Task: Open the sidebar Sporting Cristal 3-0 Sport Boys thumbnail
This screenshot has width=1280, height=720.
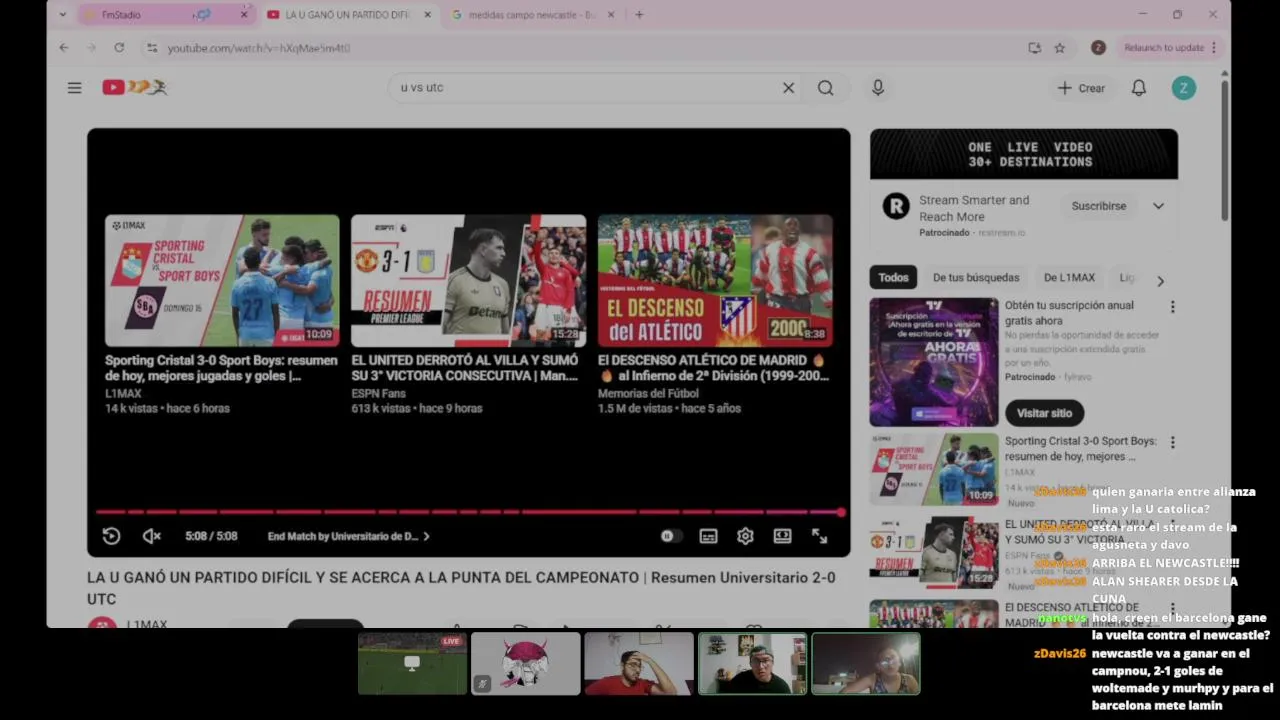Action: [934, 469]
